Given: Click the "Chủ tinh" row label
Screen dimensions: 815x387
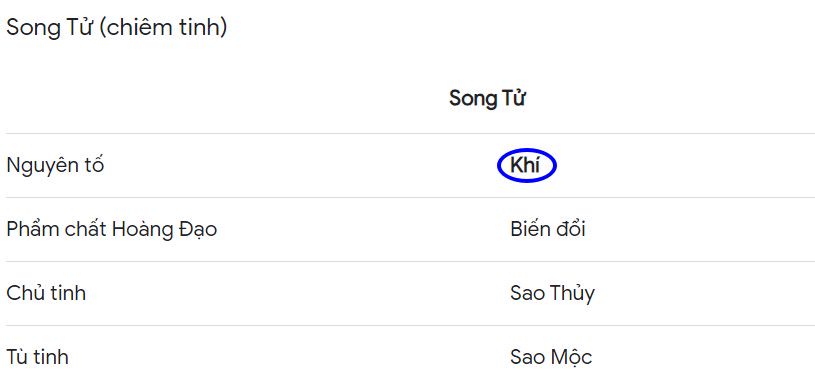Looking at the screenshot, I should pos(46,293).
